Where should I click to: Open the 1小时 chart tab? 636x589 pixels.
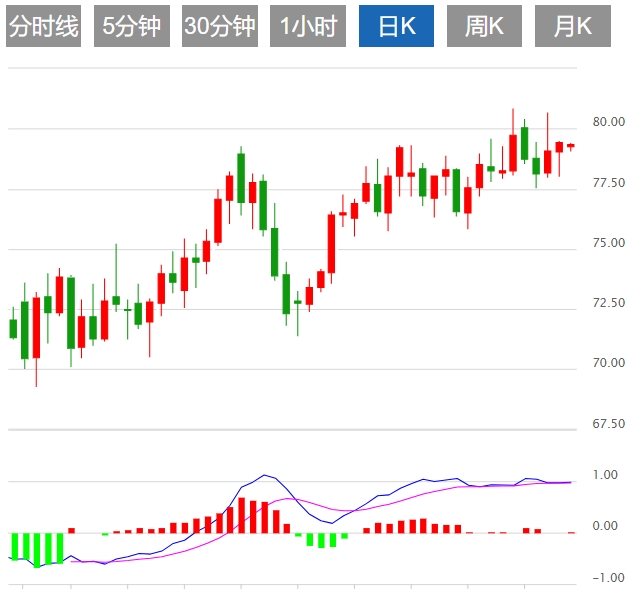[308, 26]
